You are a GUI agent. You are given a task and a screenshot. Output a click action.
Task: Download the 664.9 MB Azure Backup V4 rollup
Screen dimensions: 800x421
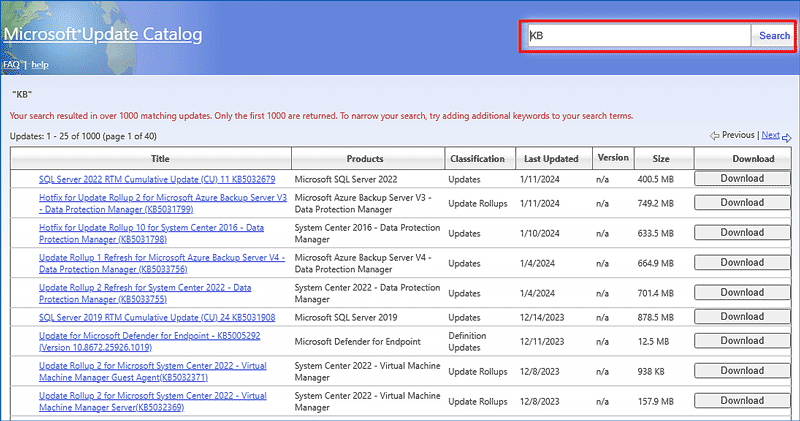[x=742, y=262]
